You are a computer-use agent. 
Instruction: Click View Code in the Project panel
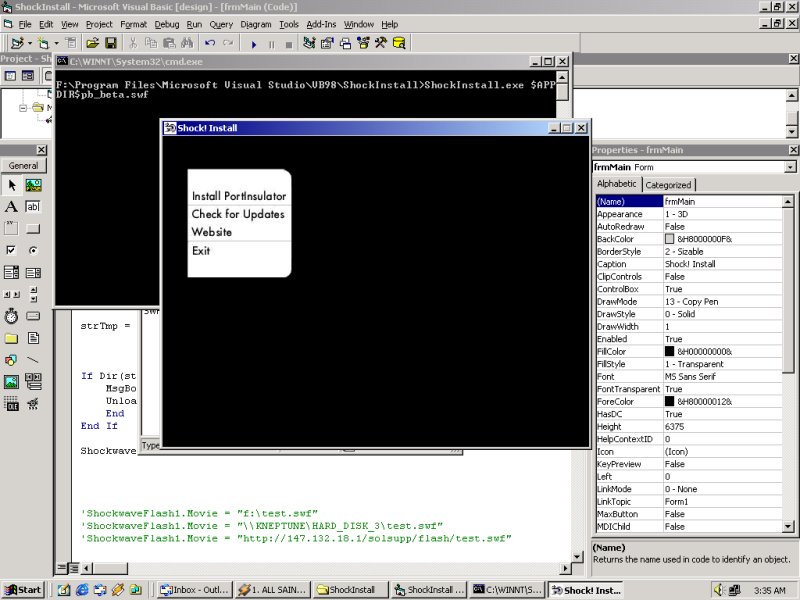tap(9, 76)
